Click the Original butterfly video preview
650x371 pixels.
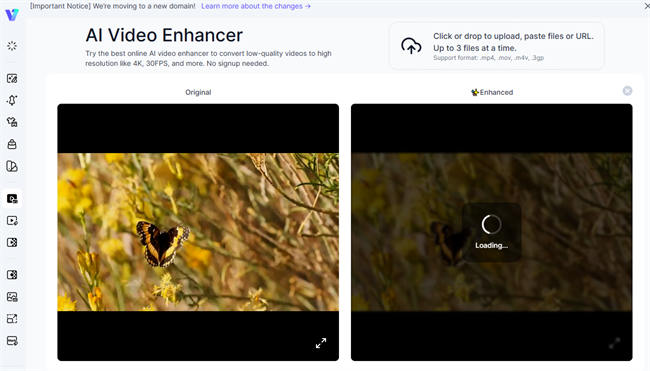pyautogui.click(x=198, y=232)
